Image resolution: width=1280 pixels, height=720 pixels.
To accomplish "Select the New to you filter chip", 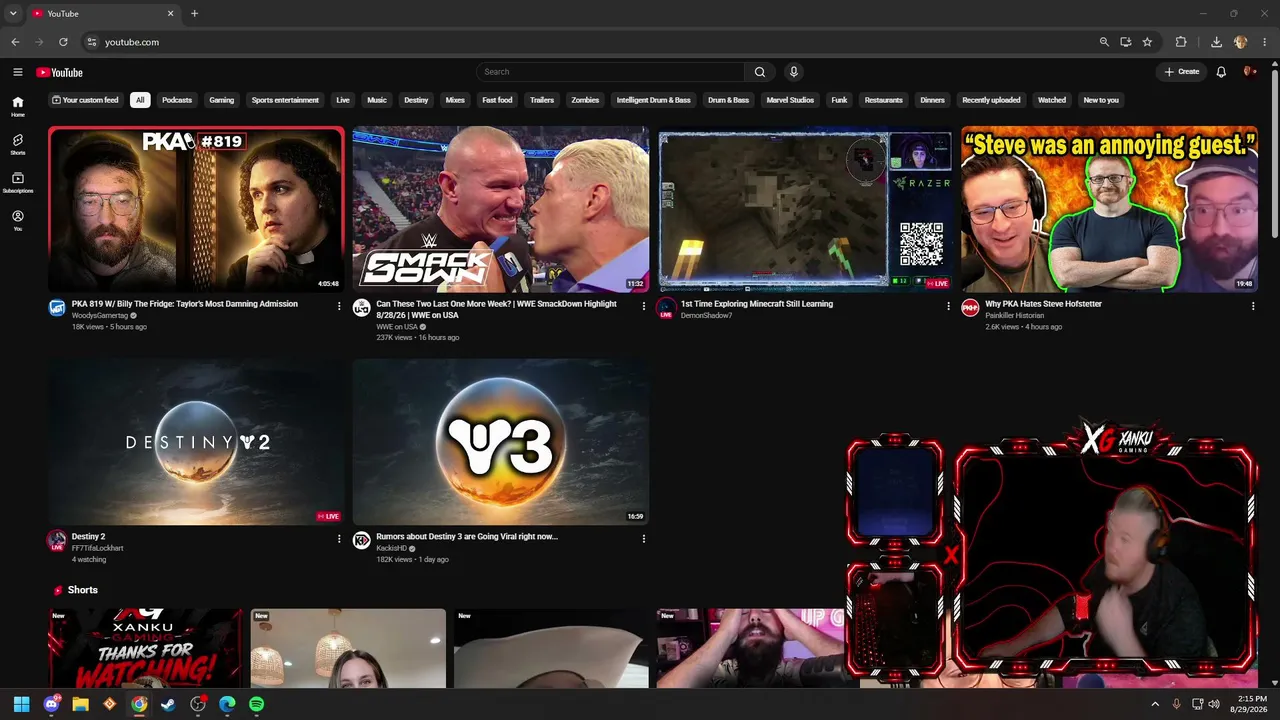I will click(x=1101, y=100).
